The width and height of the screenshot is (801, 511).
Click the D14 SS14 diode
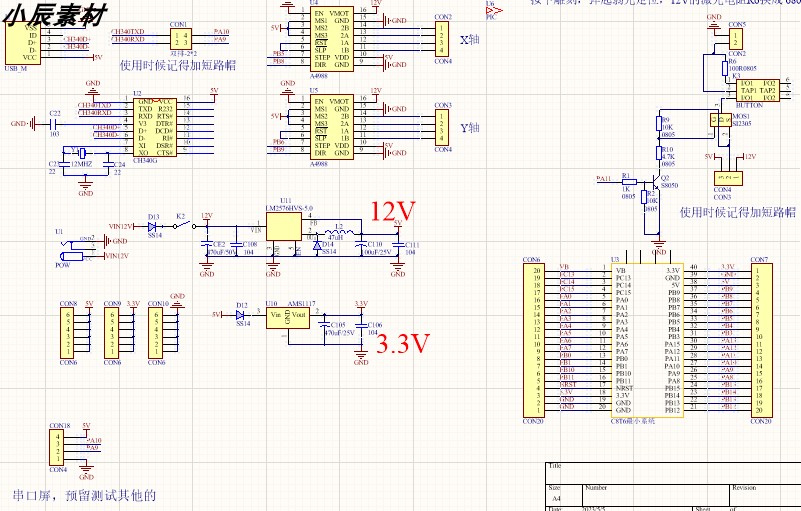(317, 246)
